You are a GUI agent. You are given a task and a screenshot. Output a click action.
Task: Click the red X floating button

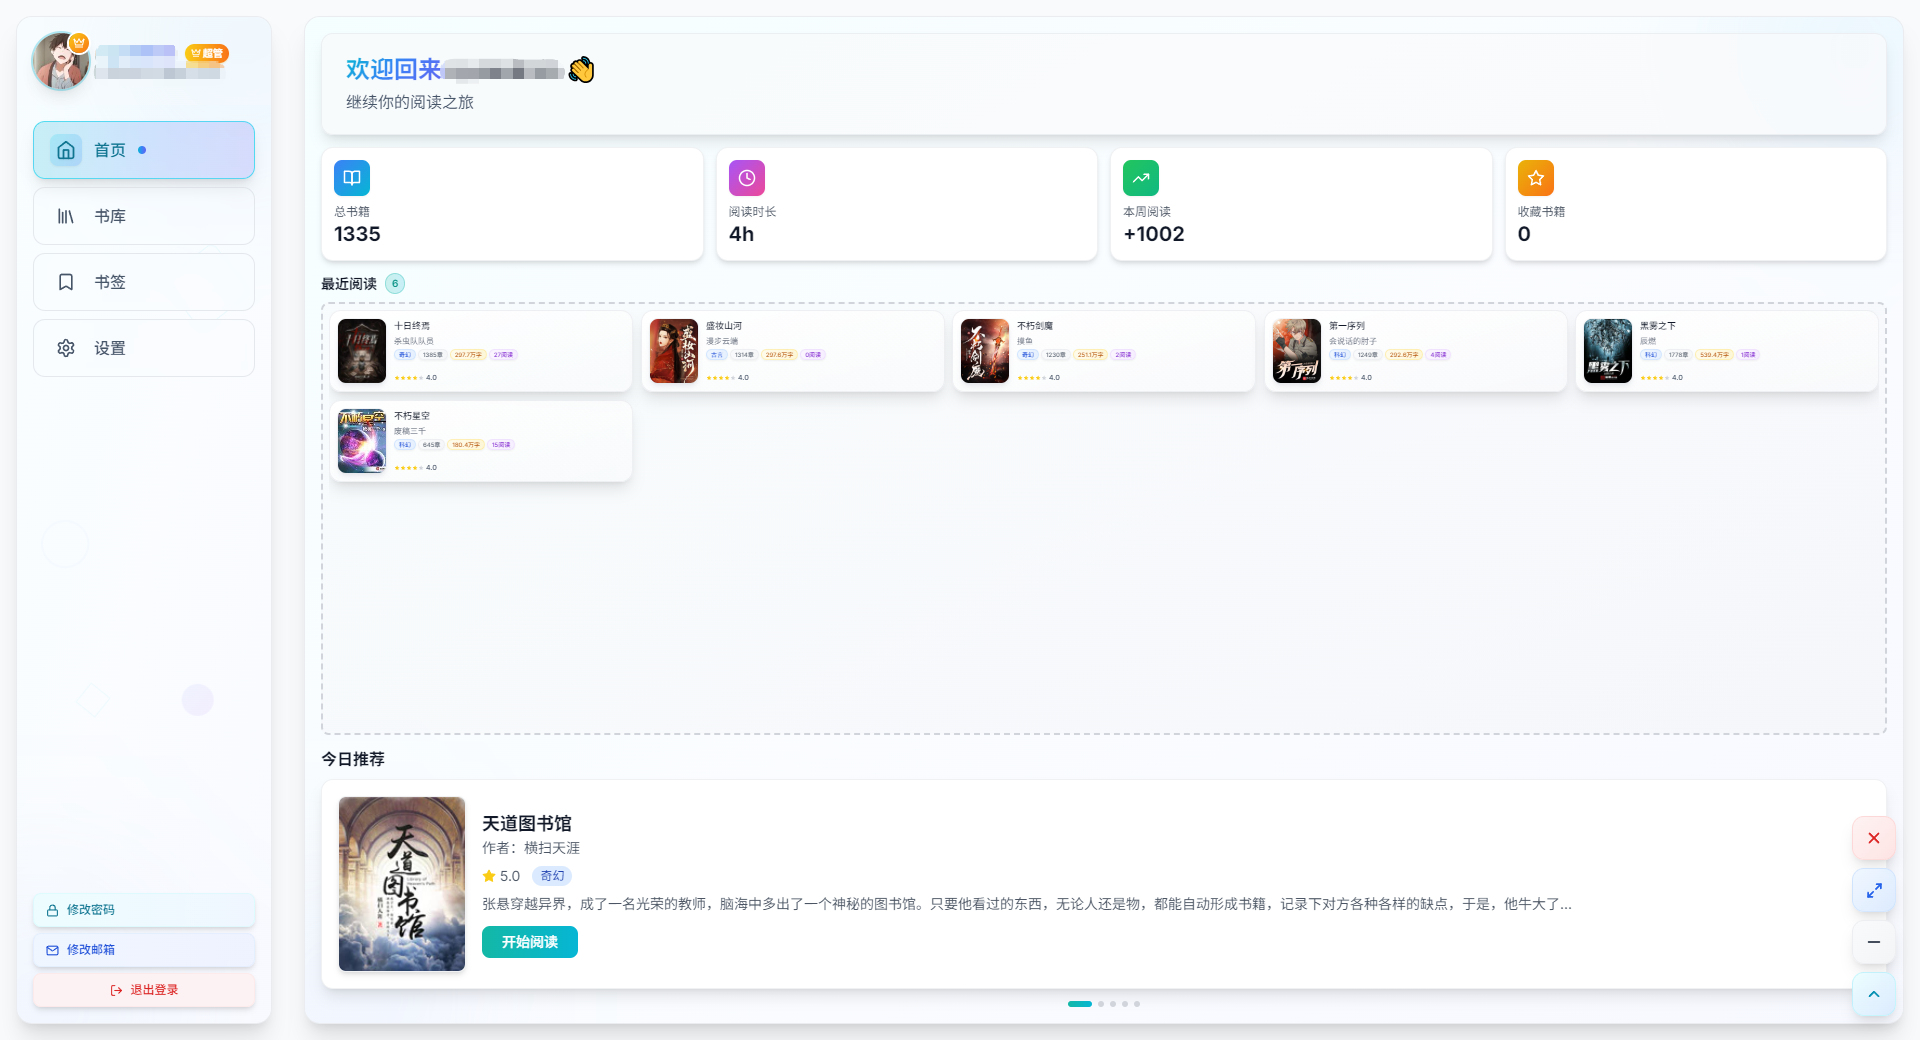[x=1874, y=838]
